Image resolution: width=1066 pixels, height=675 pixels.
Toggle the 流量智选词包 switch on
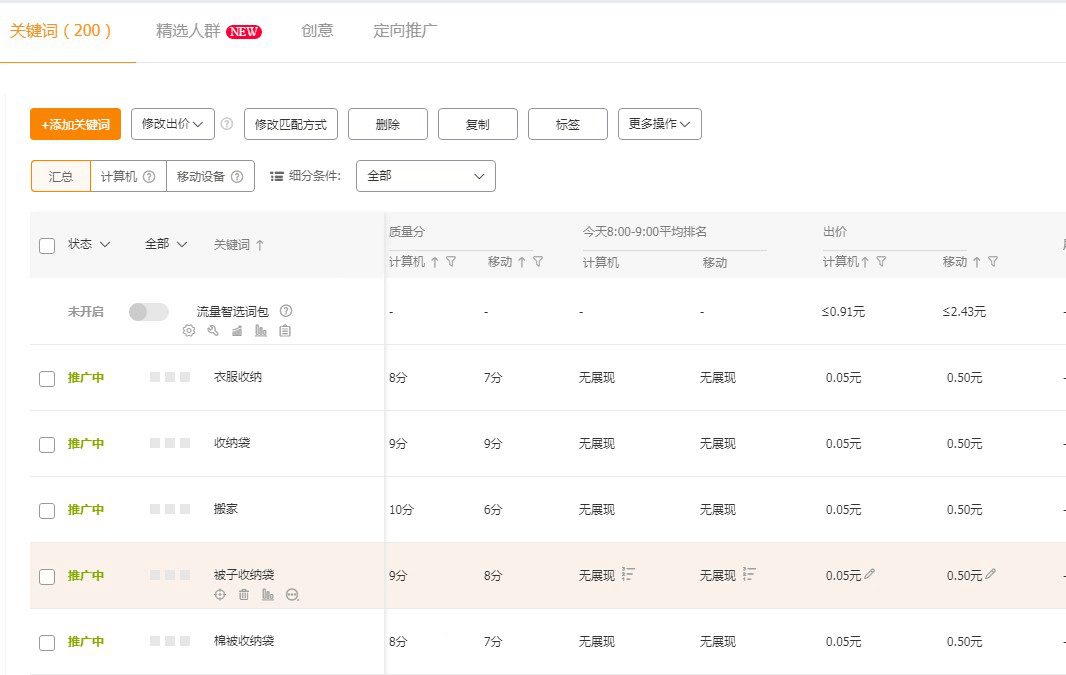(149, 312)
